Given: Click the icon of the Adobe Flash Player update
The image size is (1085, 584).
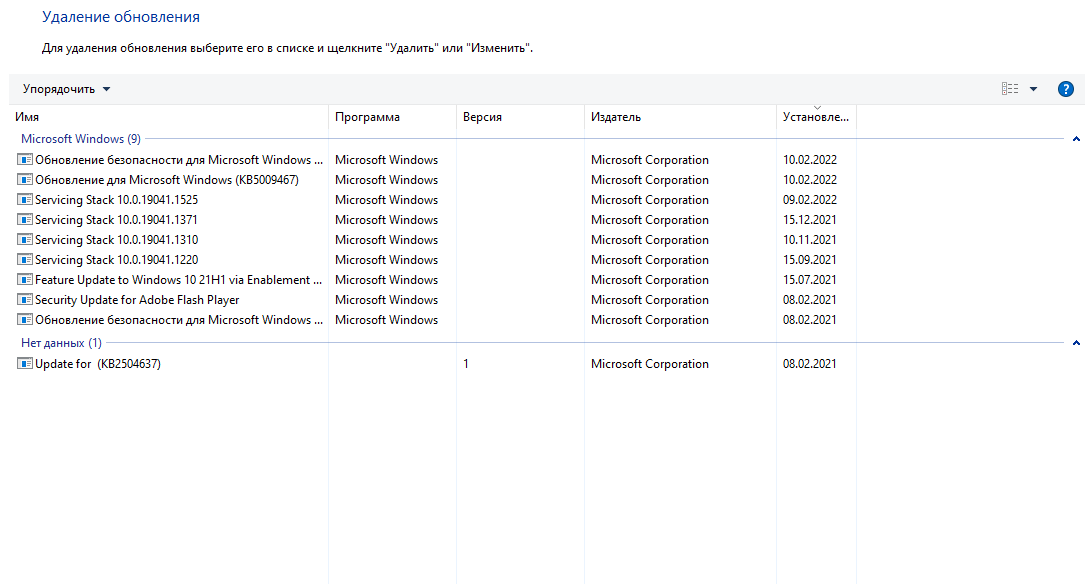Looking at the screenshot, I should click(25, 300).
